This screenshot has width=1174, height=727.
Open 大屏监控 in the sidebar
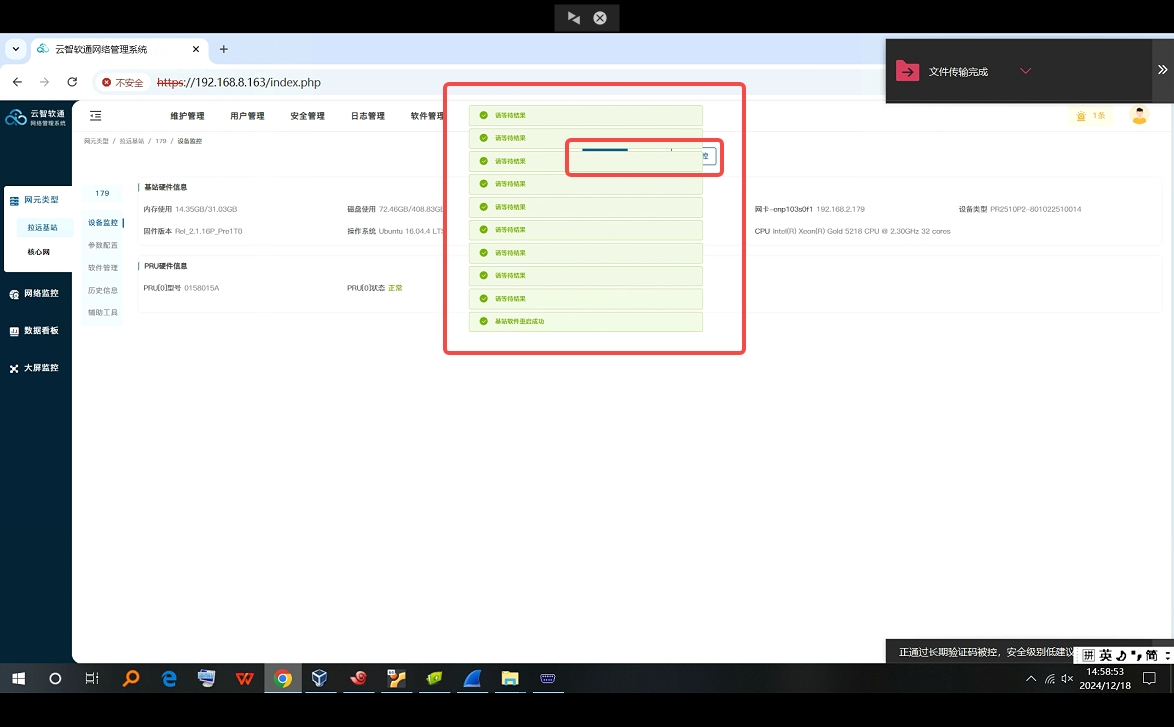click(x=35, y=368)
